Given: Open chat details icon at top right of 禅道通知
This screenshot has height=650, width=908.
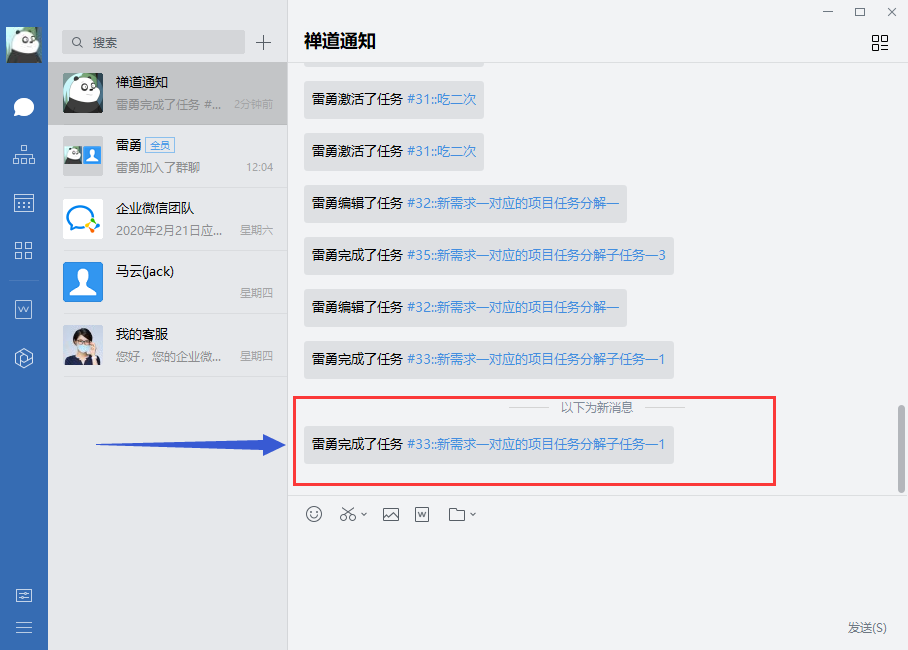Looking at the screenshot, I should [x=880, y=43].
